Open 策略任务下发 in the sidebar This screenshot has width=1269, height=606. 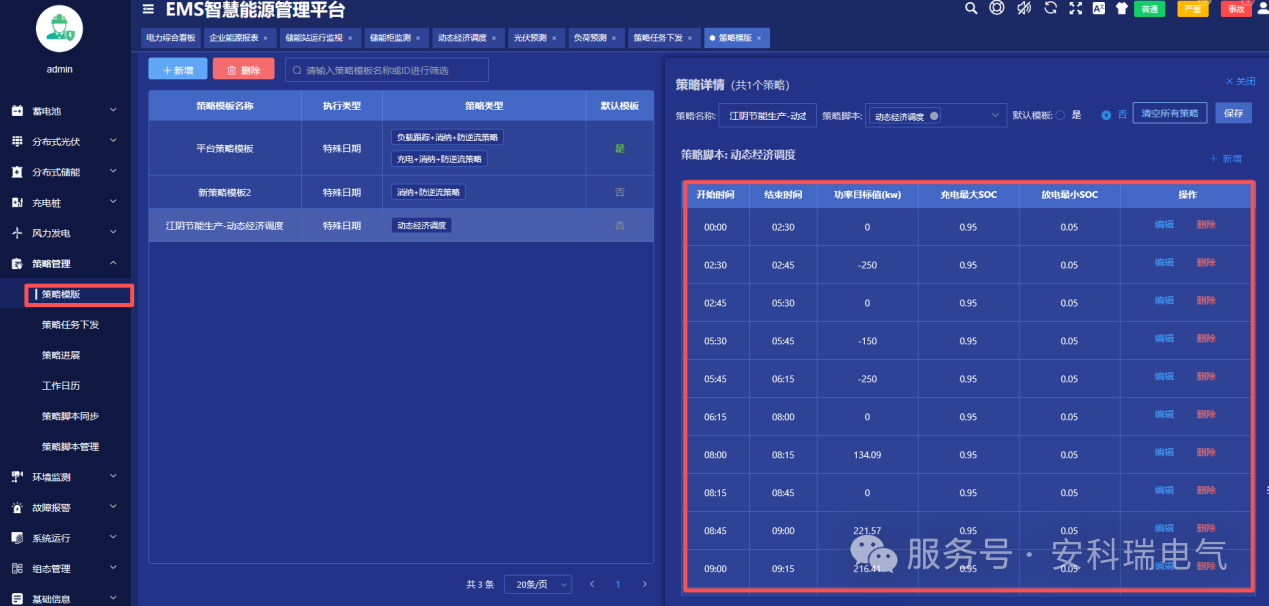pos(70,325)
